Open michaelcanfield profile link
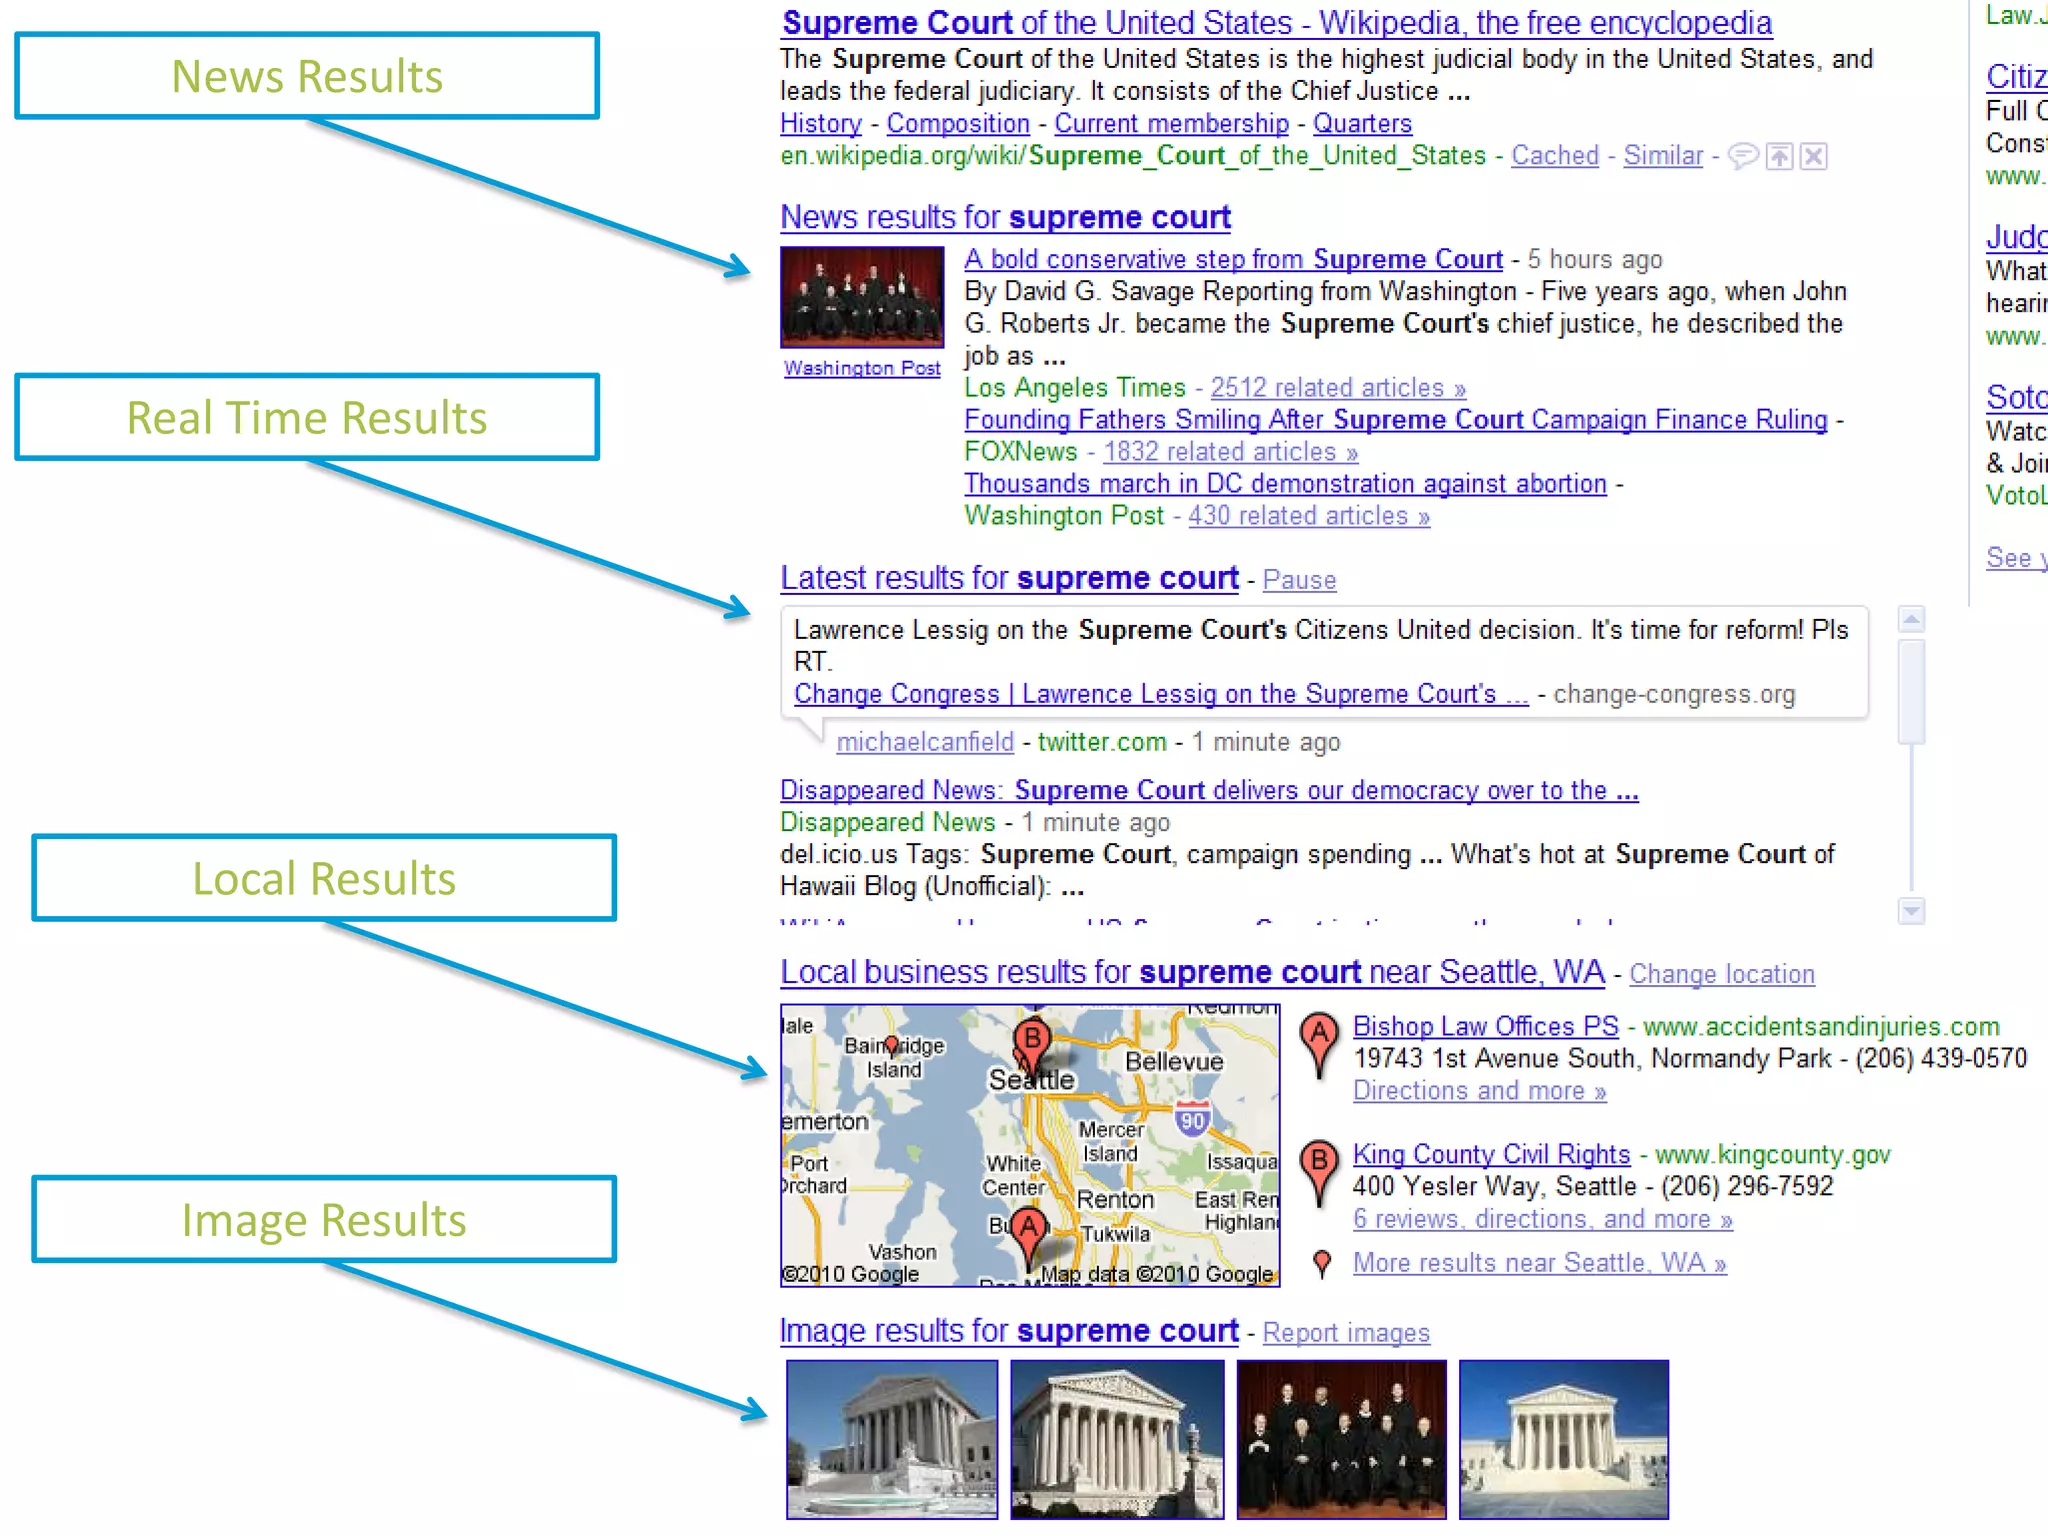 (x=925, y=742)
